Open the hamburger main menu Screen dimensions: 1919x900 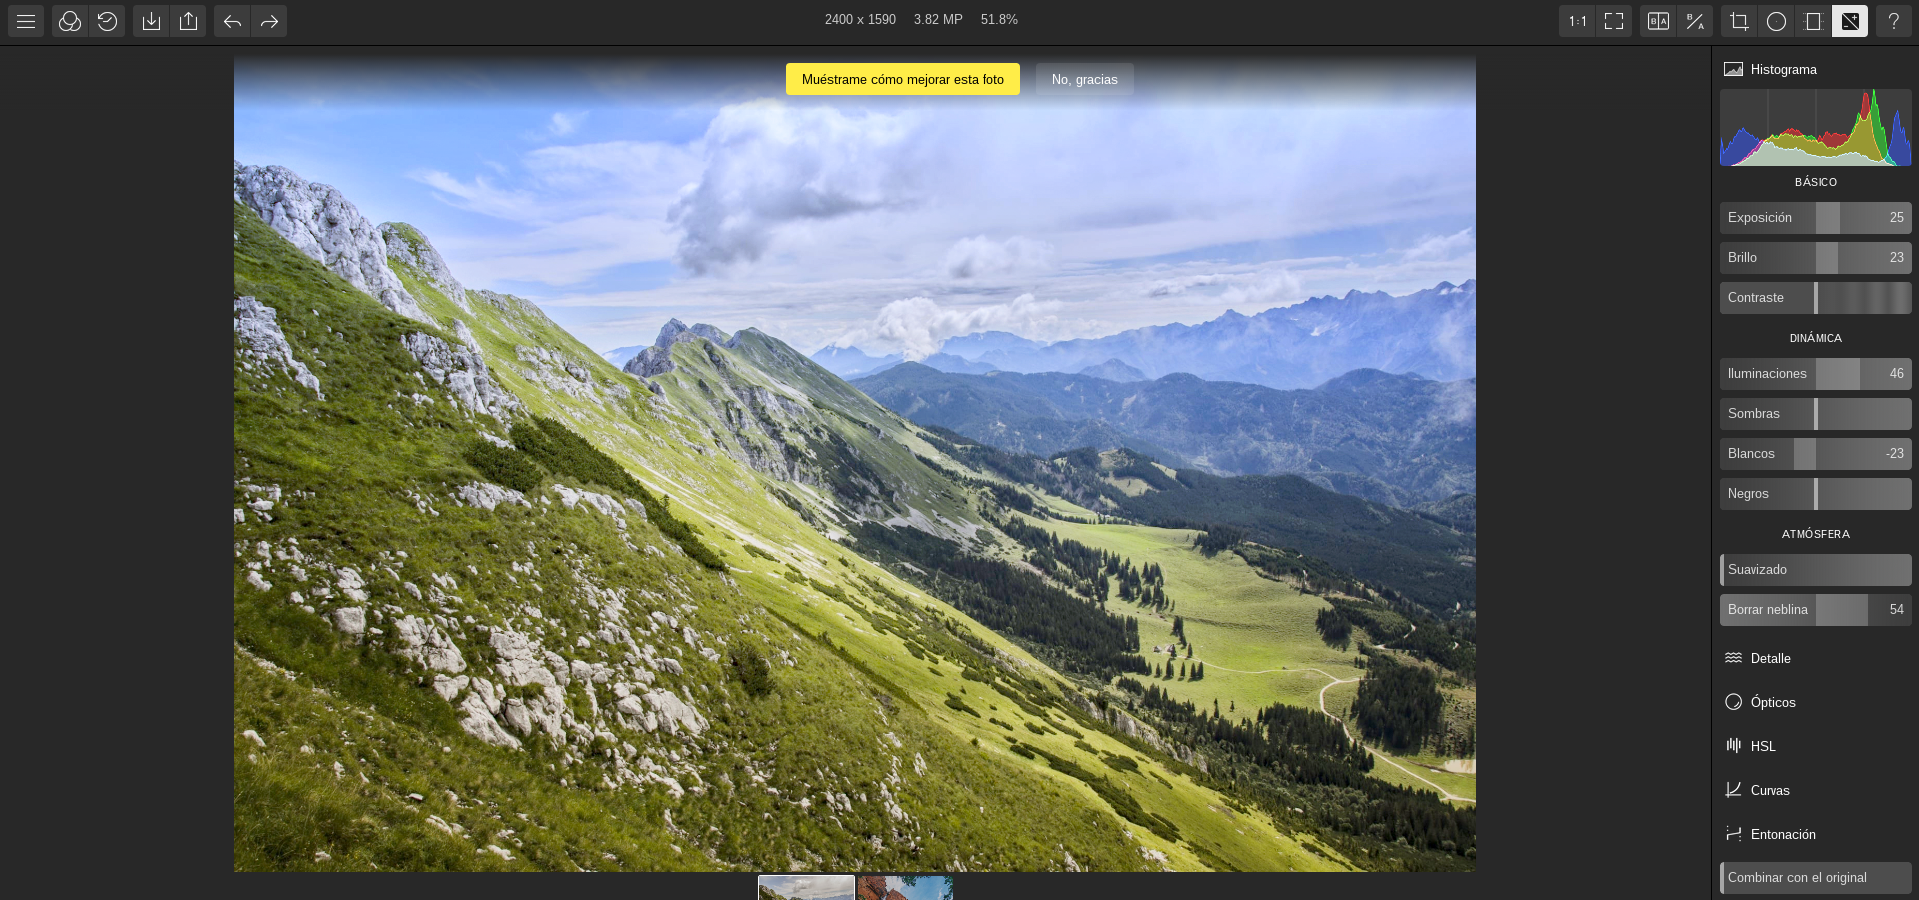click(25, 20)
